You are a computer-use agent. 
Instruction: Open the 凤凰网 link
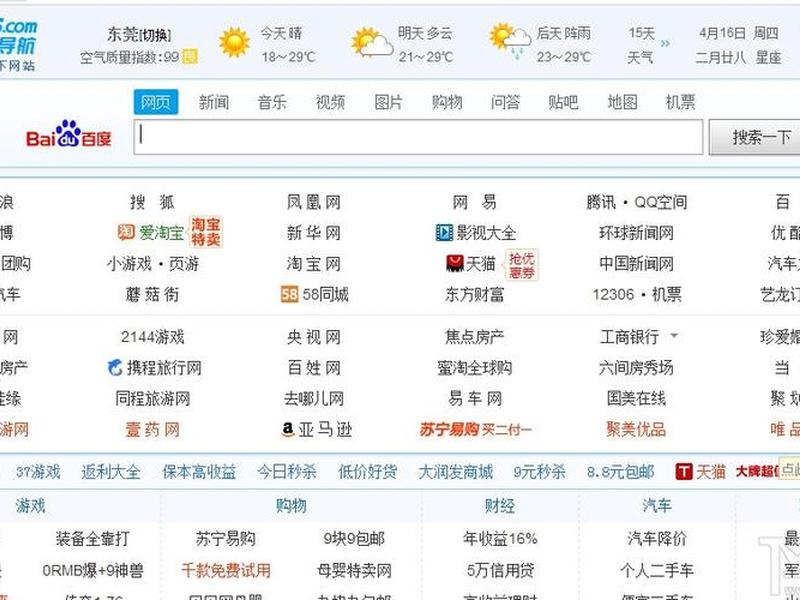[313, 202]
